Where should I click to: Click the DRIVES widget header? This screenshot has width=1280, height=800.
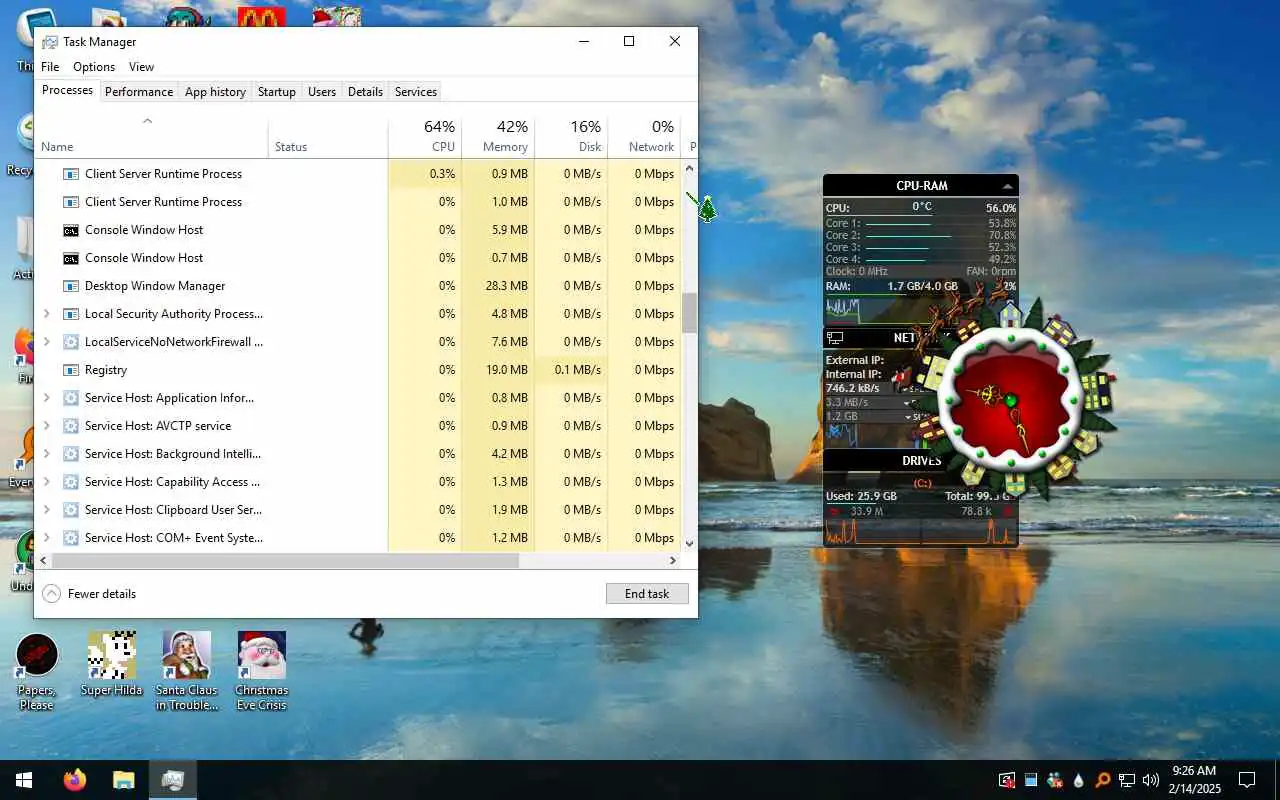click(x=920, y=461)
